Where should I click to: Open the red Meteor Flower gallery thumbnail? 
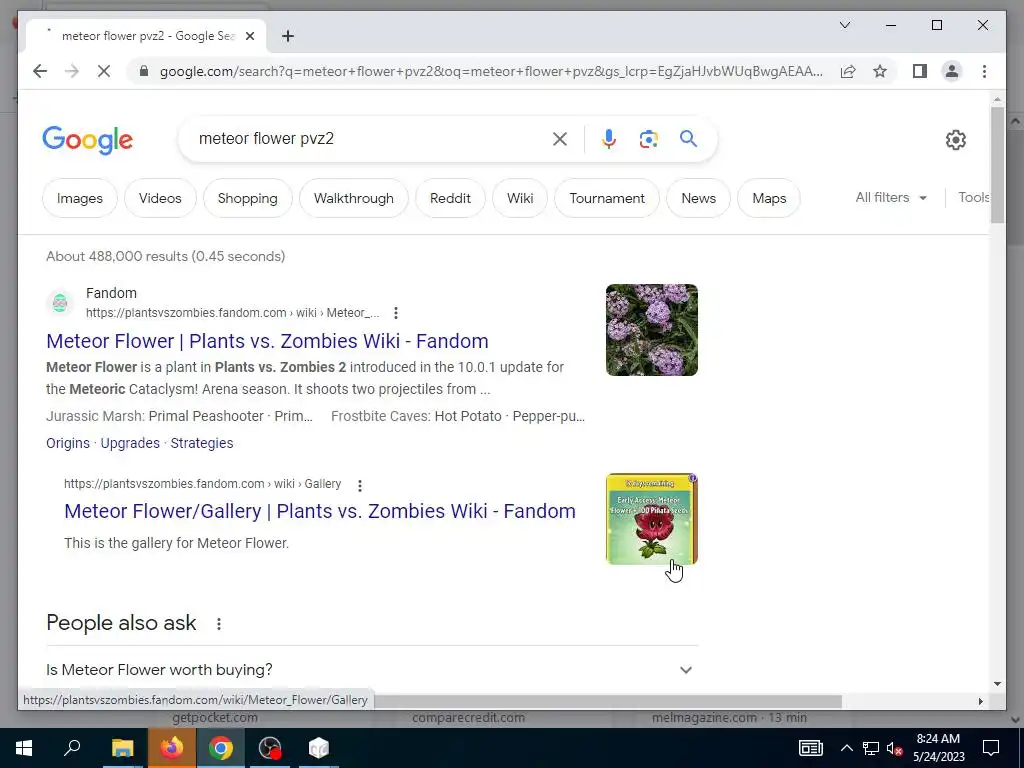(652, 519)
